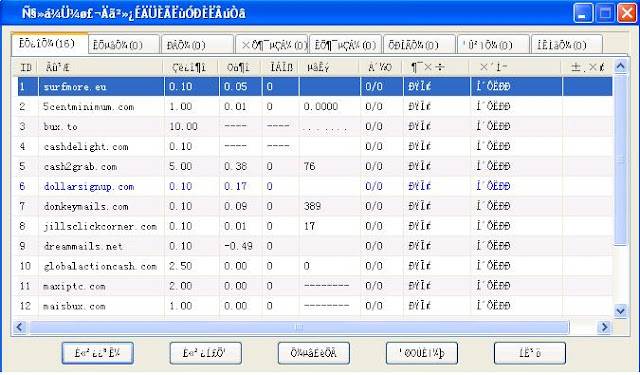640x375 pixels.
Task: Click the -0.49 value in the dreammails.net row
Action: pos(238,246)
